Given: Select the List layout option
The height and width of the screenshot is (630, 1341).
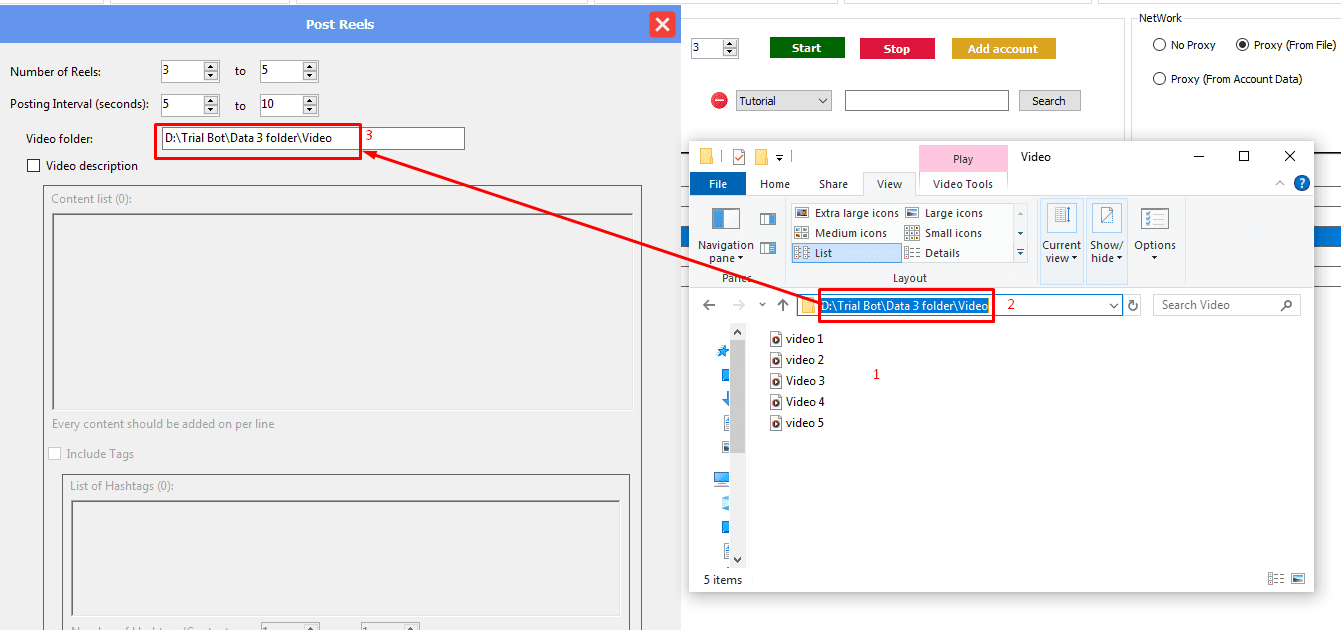Looking at the screenshot, I should (846, 253).
